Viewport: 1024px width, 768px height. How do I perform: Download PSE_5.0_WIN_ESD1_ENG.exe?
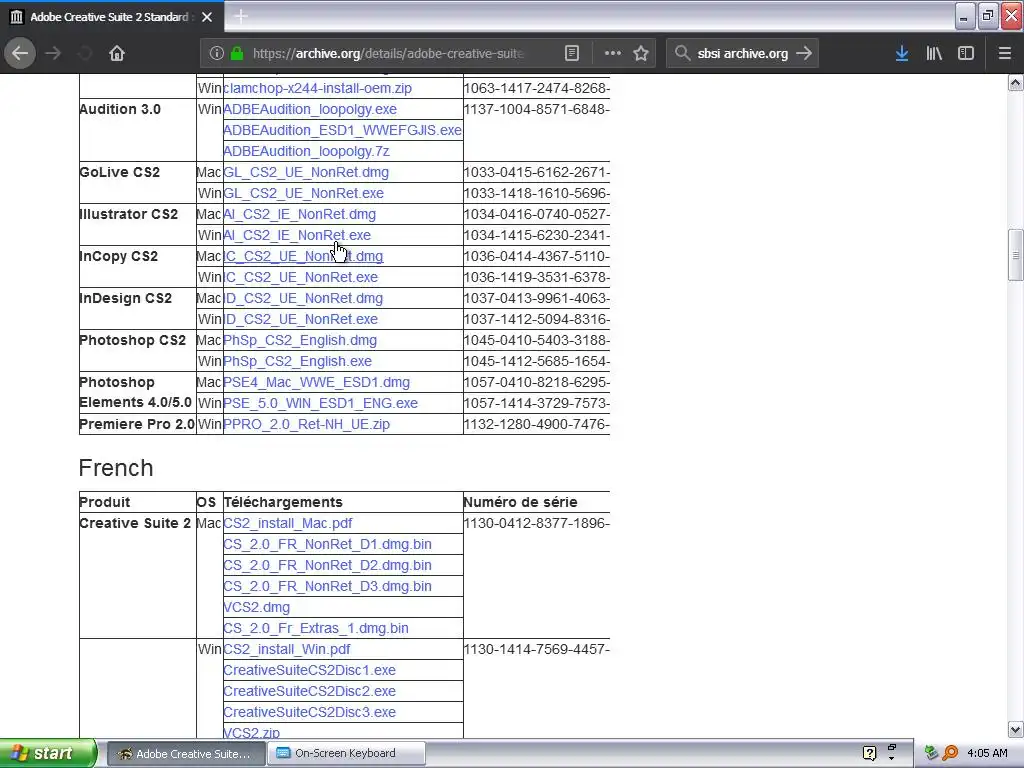[x=321, y=403]
